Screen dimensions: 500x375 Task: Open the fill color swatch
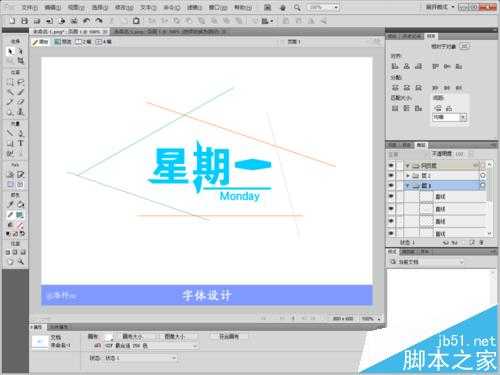[20, 225]
